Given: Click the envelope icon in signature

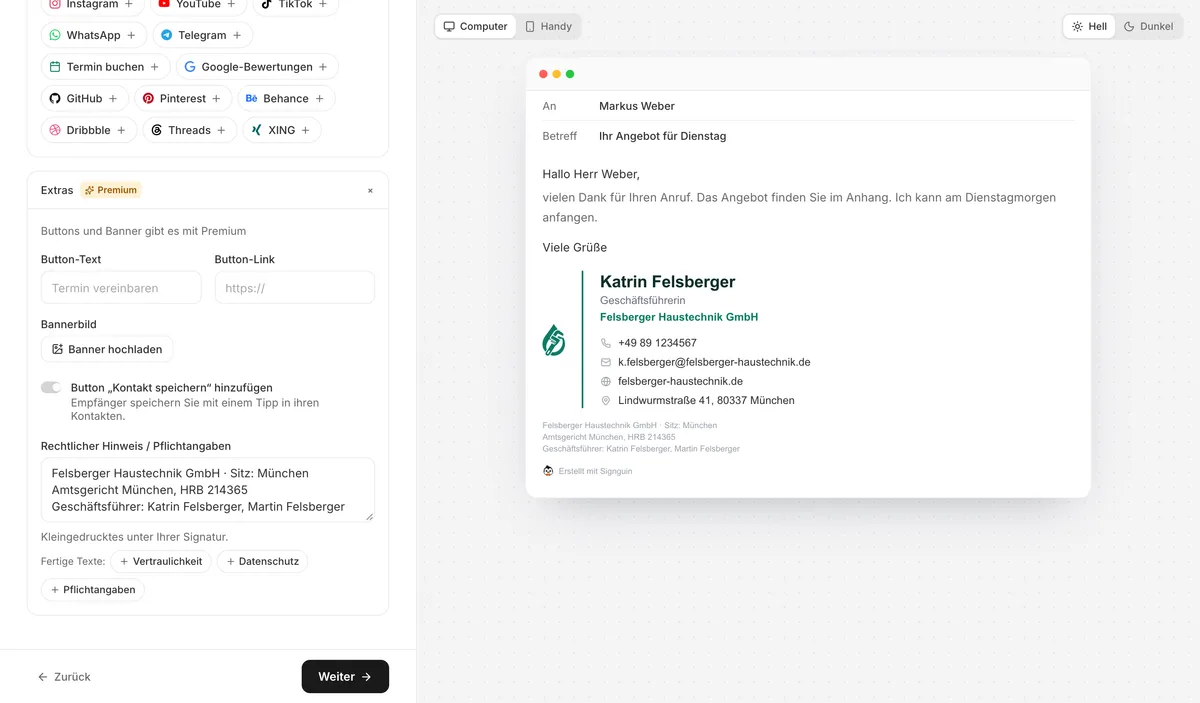Looking at the screenshot, I should point(606,362).
